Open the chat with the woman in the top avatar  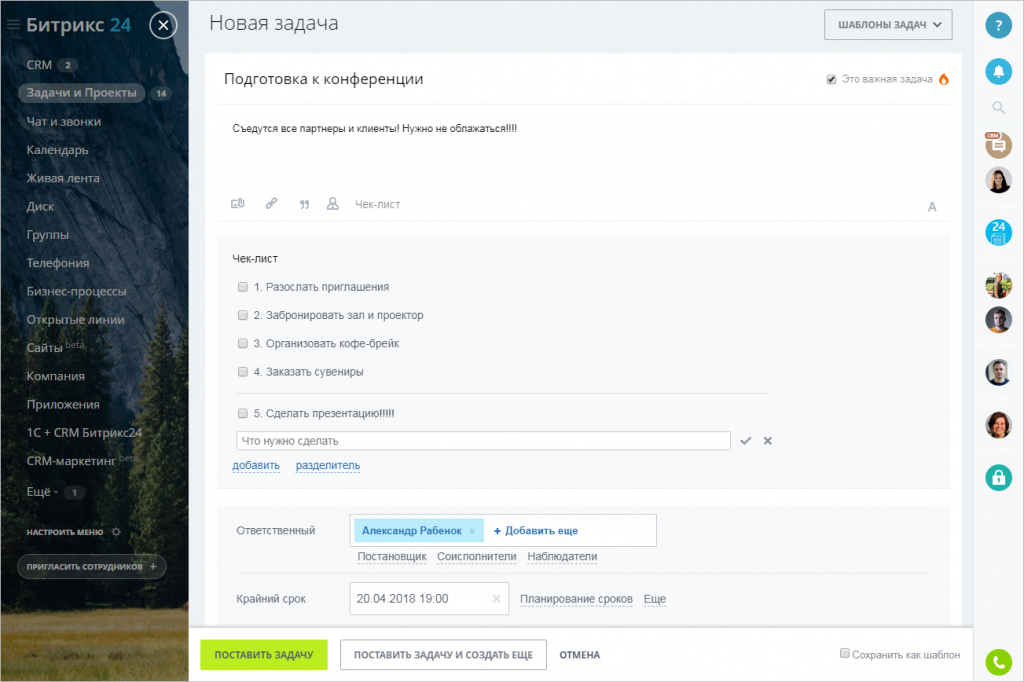coord(998,180)
